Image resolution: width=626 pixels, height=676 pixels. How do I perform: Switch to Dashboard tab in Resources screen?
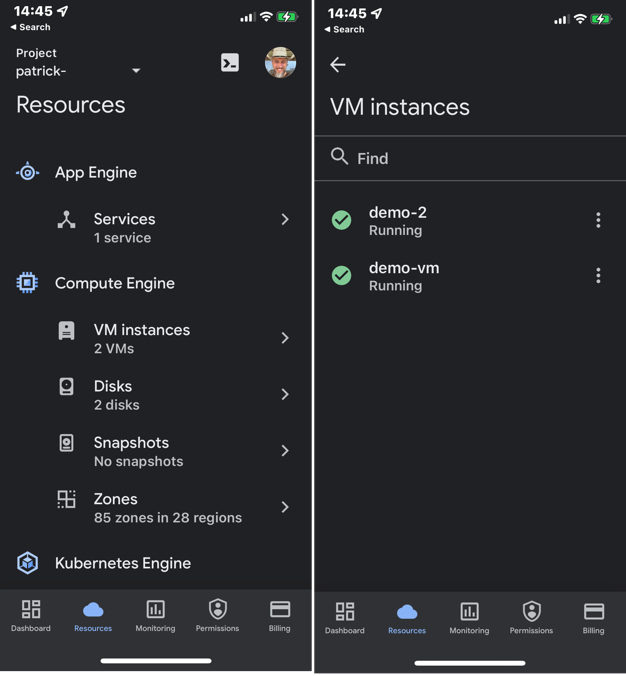coord(31,616)
